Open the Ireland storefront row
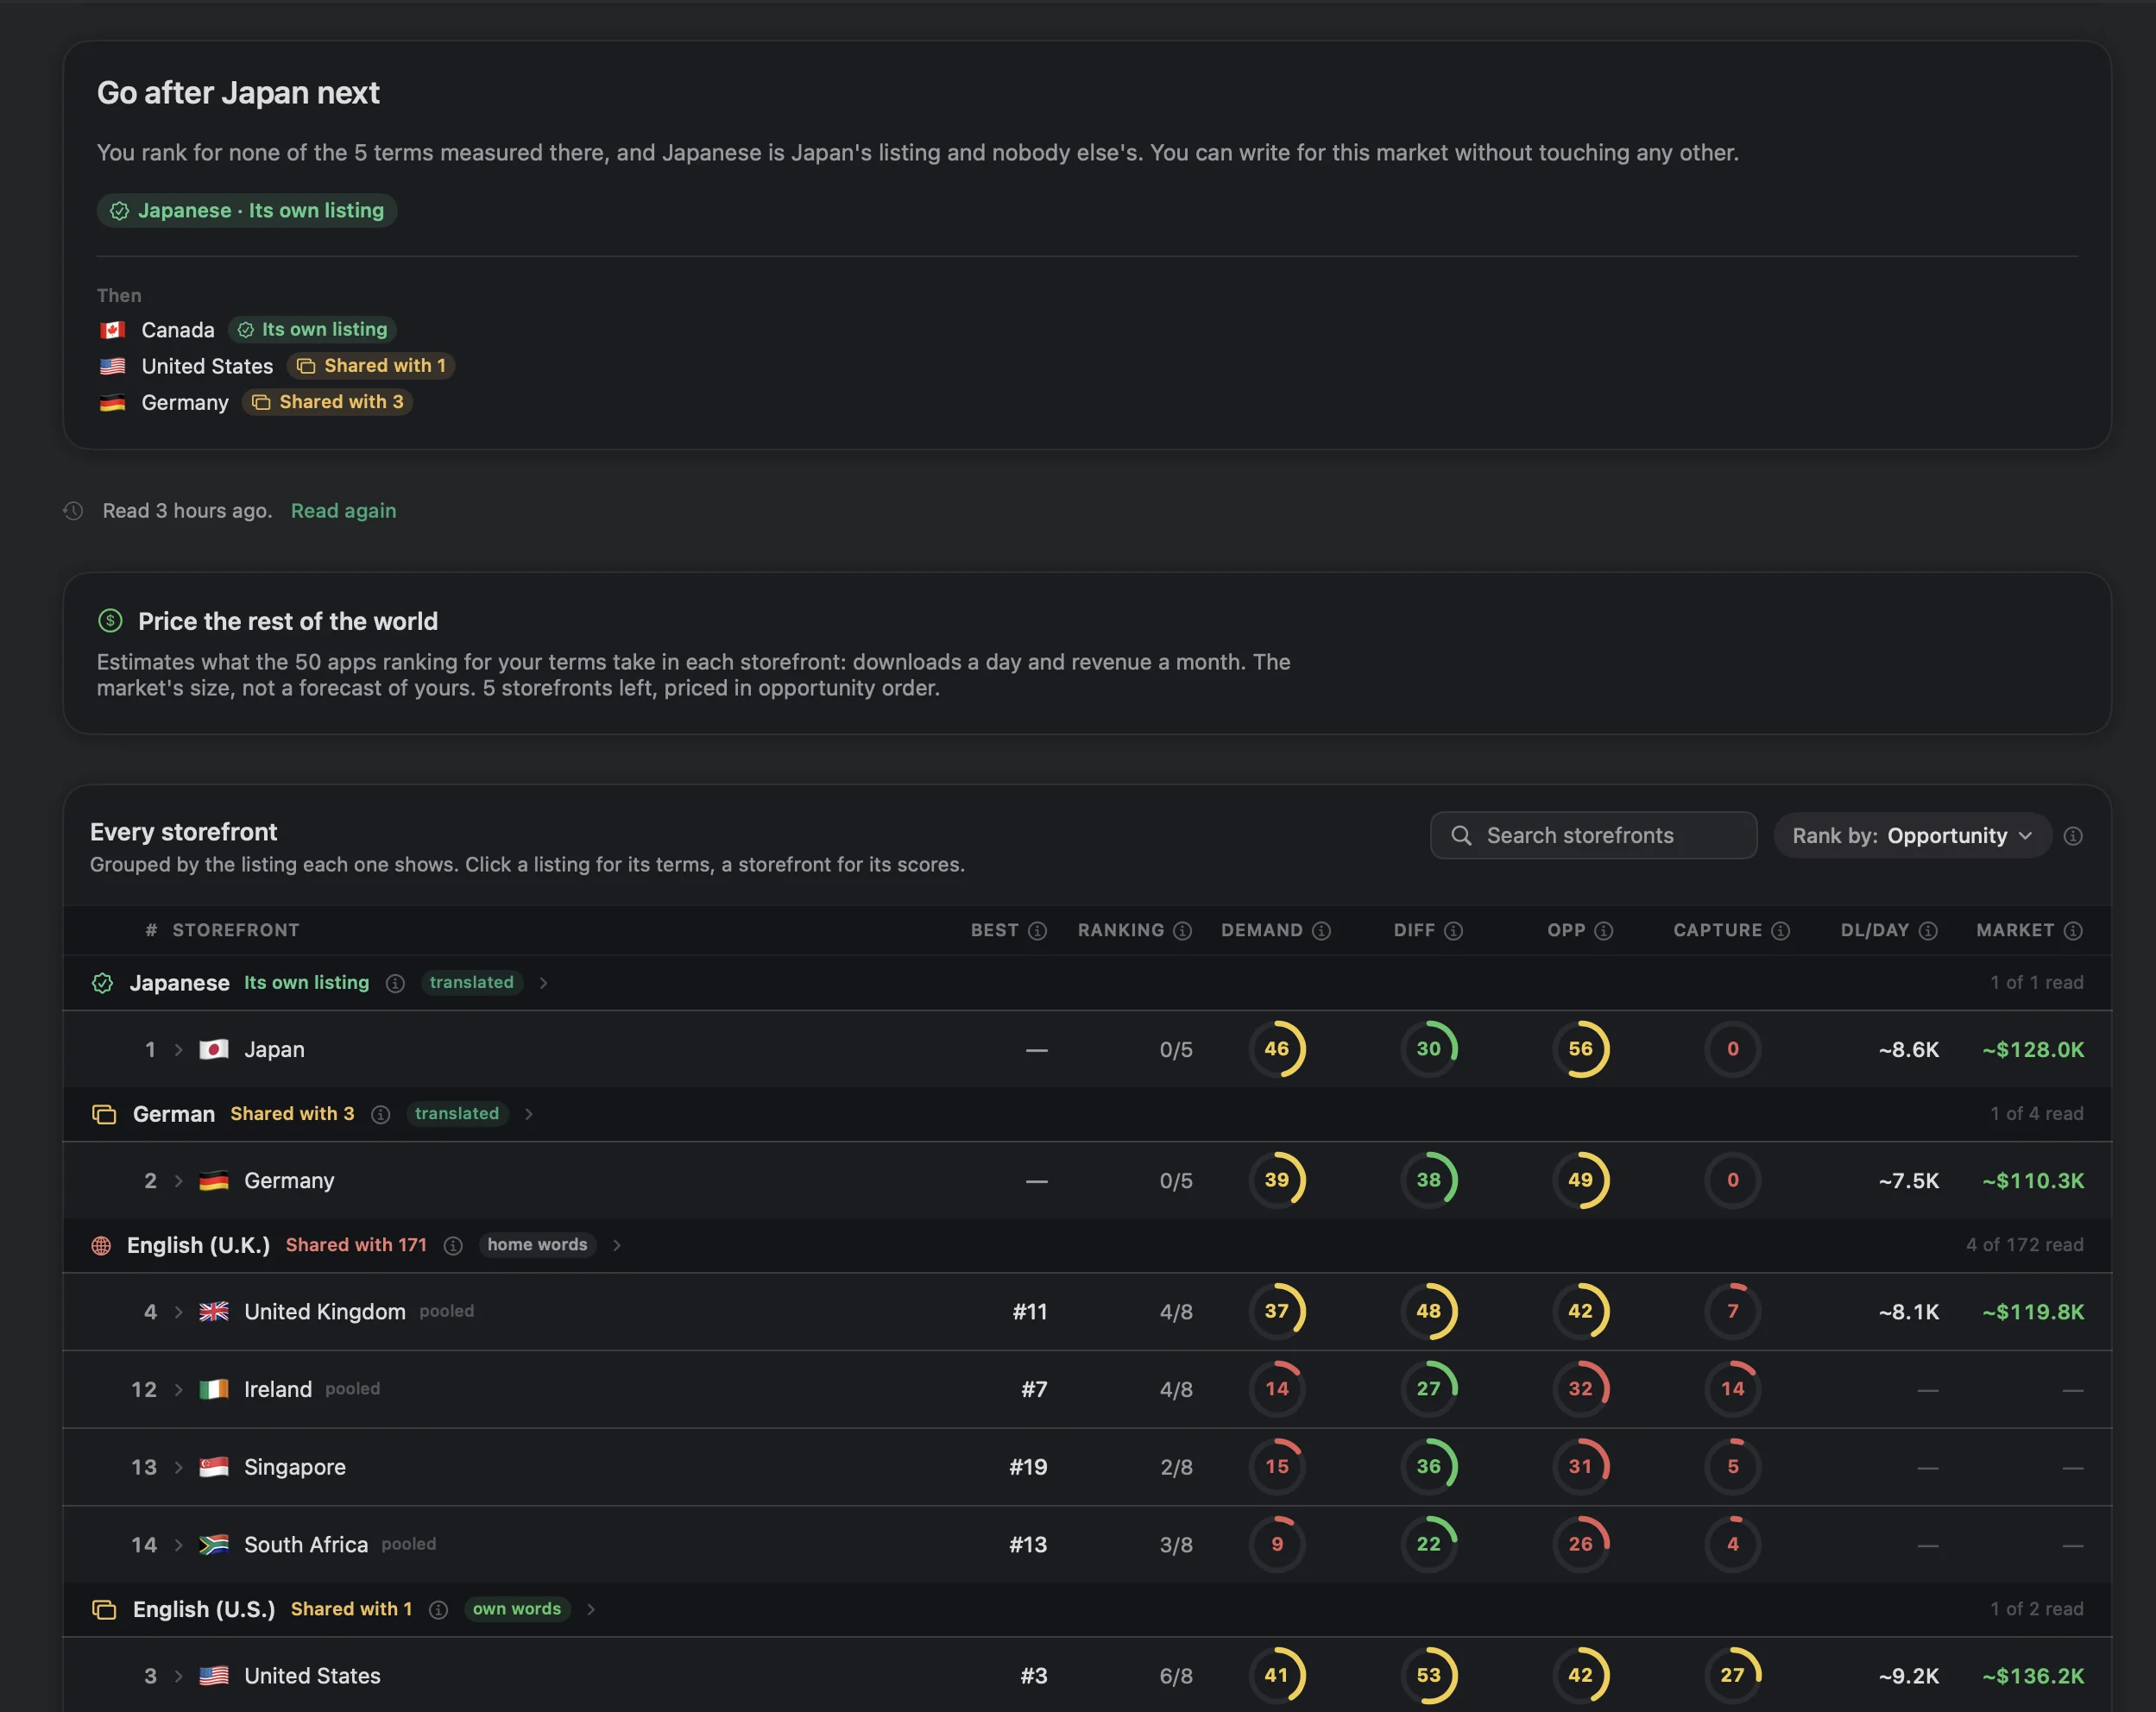The width and height of the screenshot is (2156, 1712). (x=1087, y=1389)
